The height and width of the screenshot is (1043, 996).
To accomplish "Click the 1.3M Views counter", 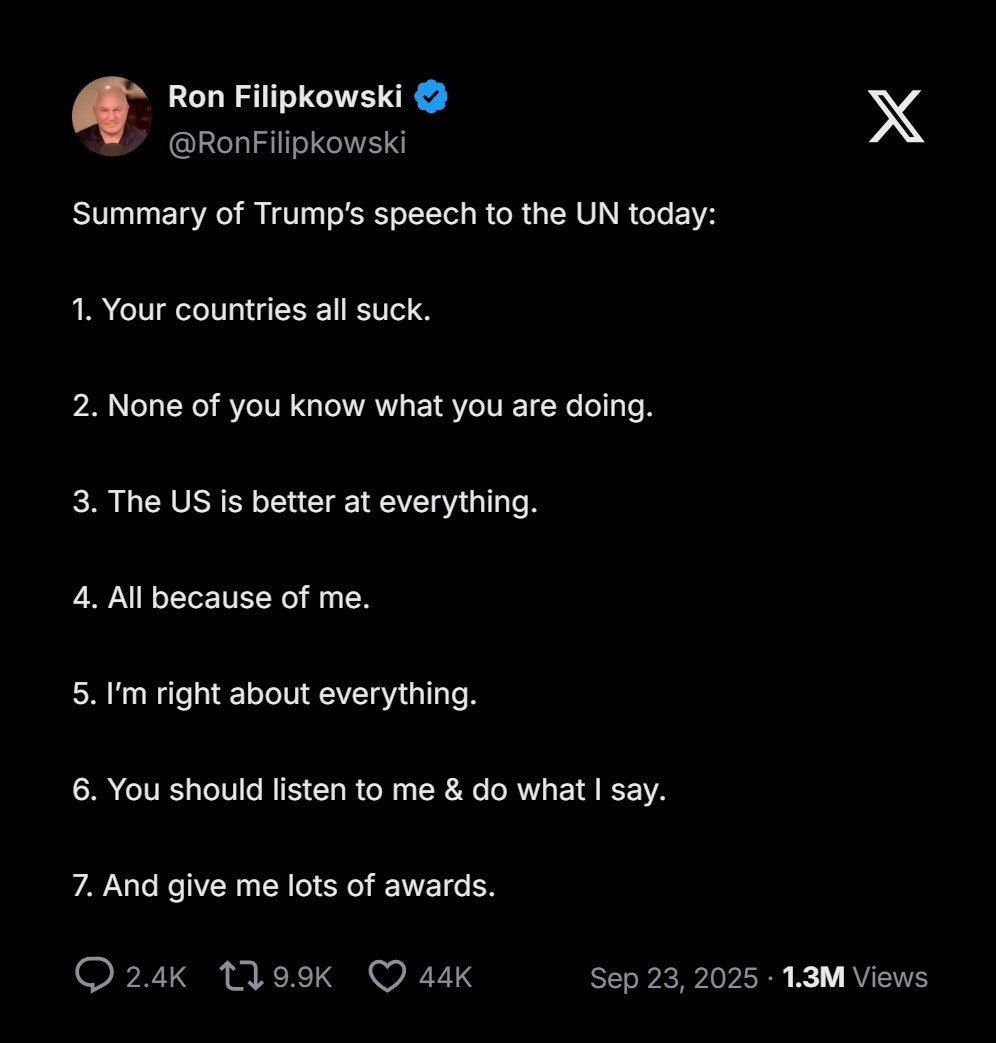I will (855, 977).
